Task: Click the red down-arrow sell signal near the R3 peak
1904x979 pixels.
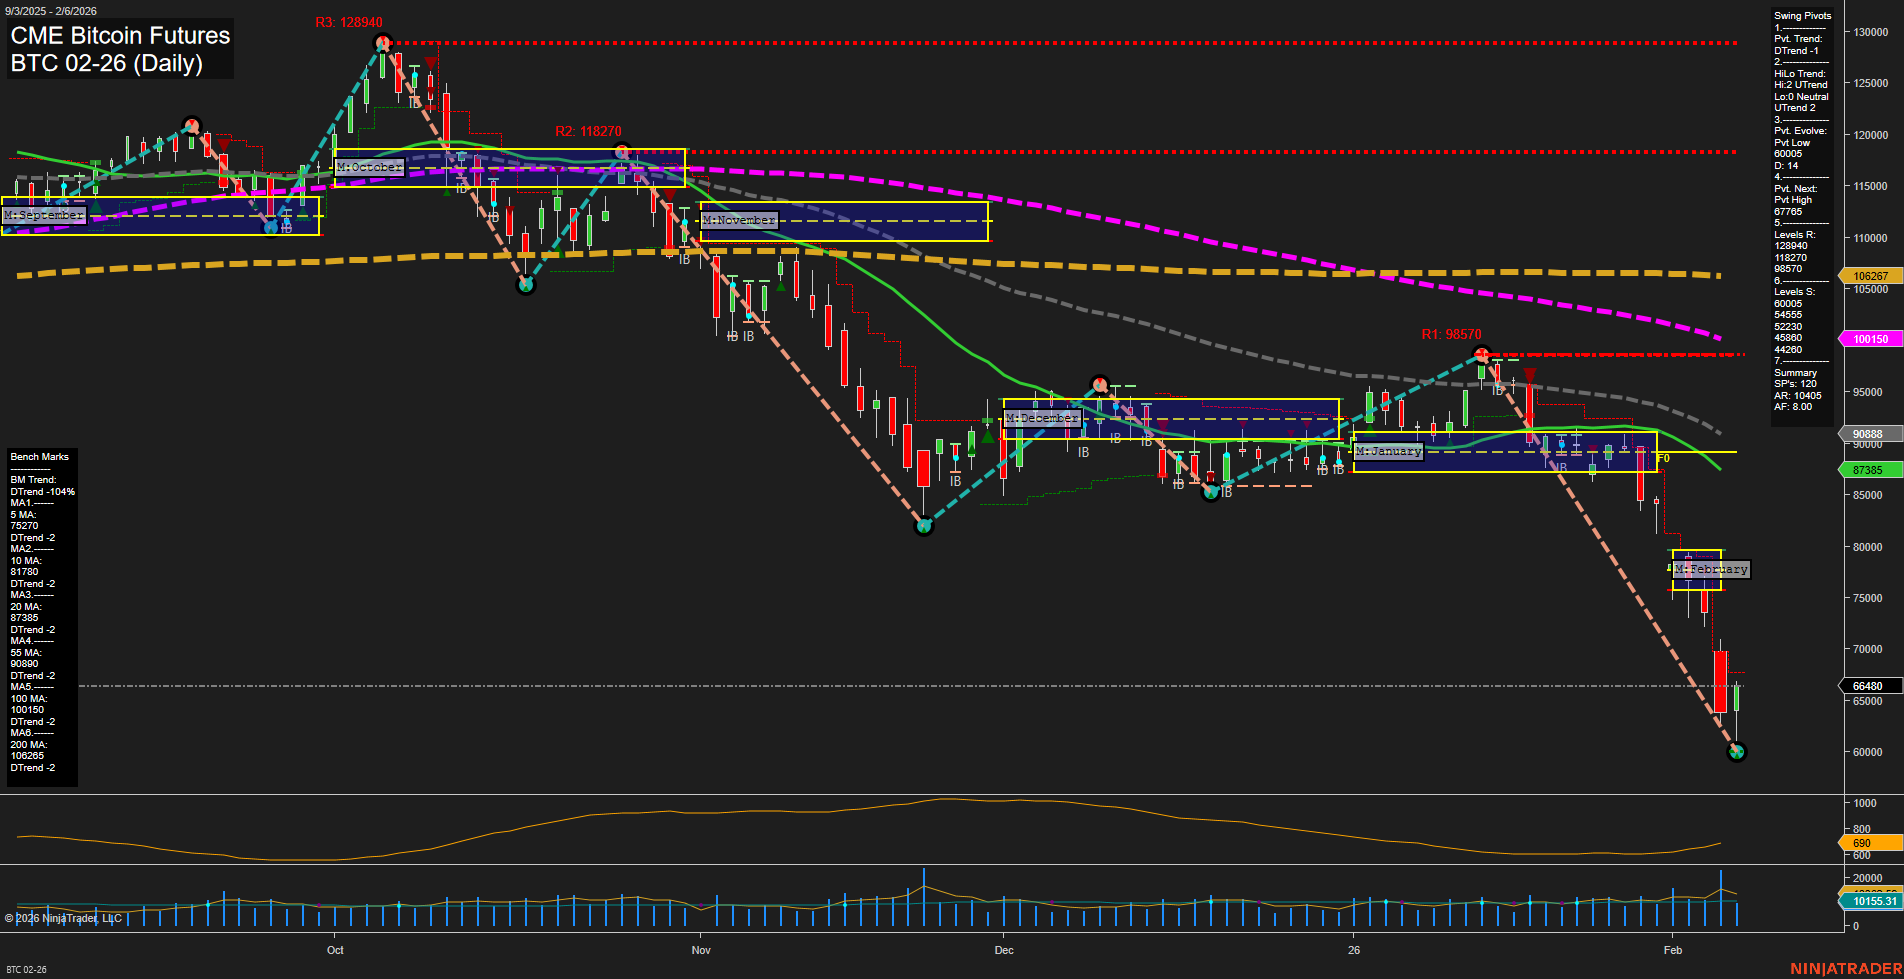Action: 430,63
